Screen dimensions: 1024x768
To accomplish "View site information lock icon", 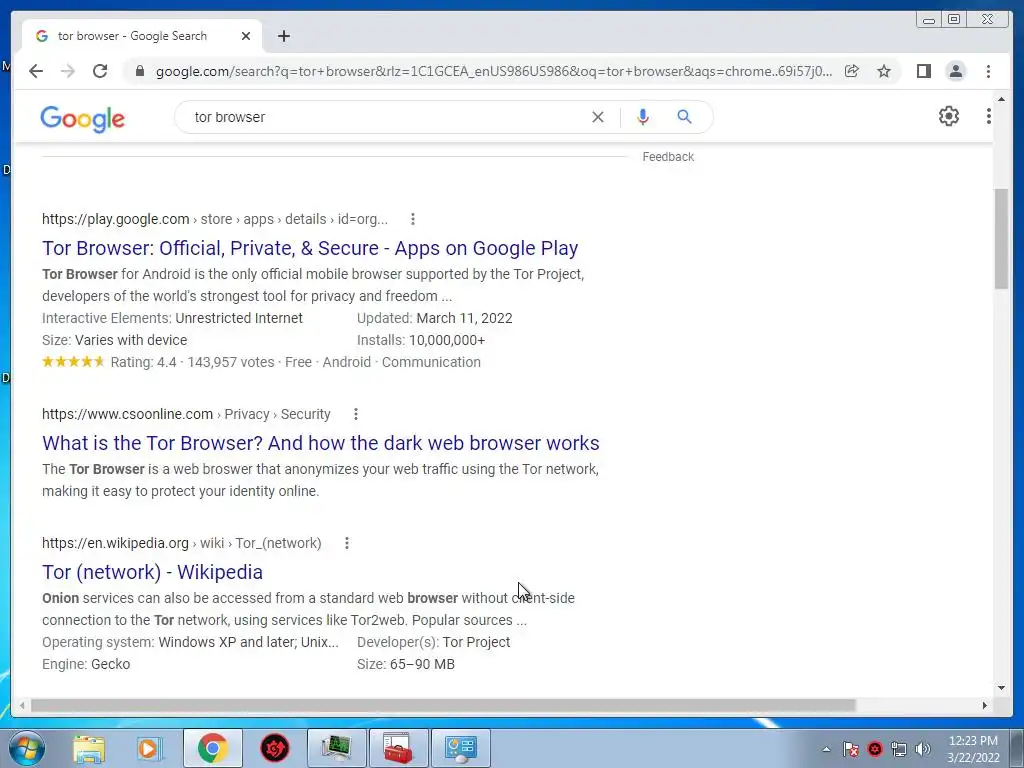I will (x=140, y=71).
